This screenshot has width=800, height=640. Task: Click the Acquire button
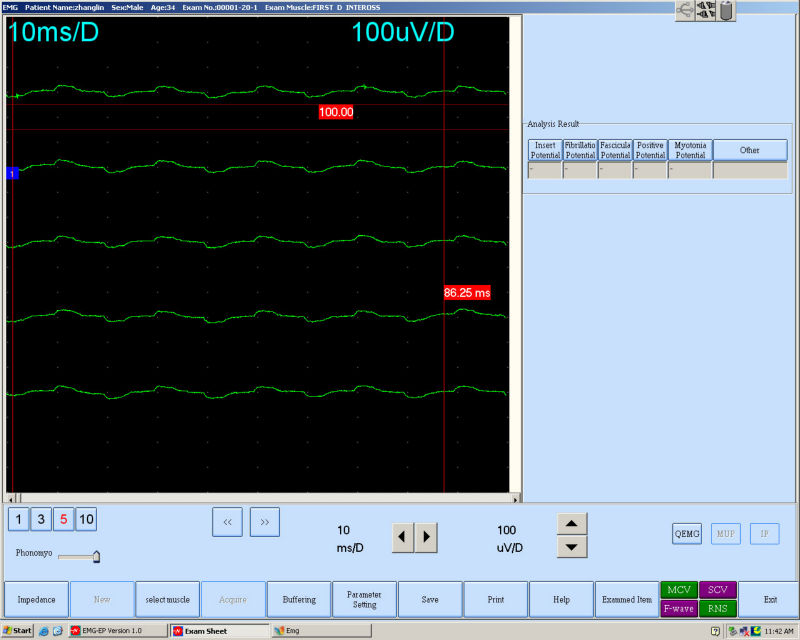[233, 600]
